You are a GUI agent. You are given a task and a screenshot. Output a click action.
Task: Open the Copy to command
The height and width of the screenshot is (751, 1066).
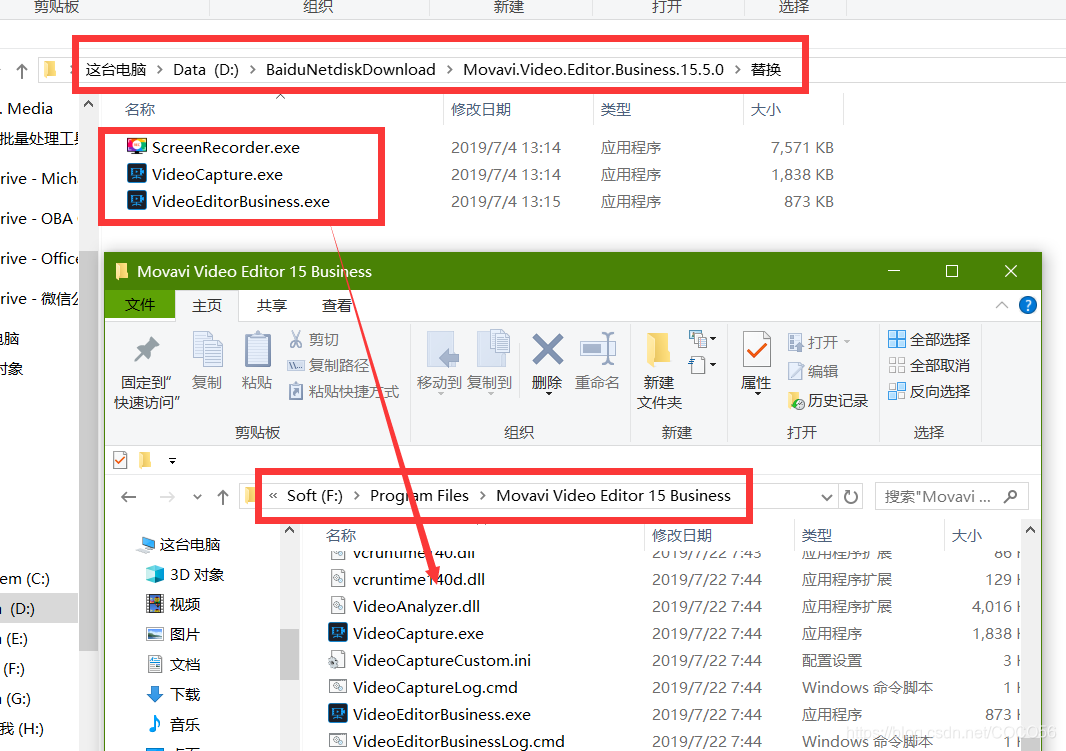pos(489,361)
